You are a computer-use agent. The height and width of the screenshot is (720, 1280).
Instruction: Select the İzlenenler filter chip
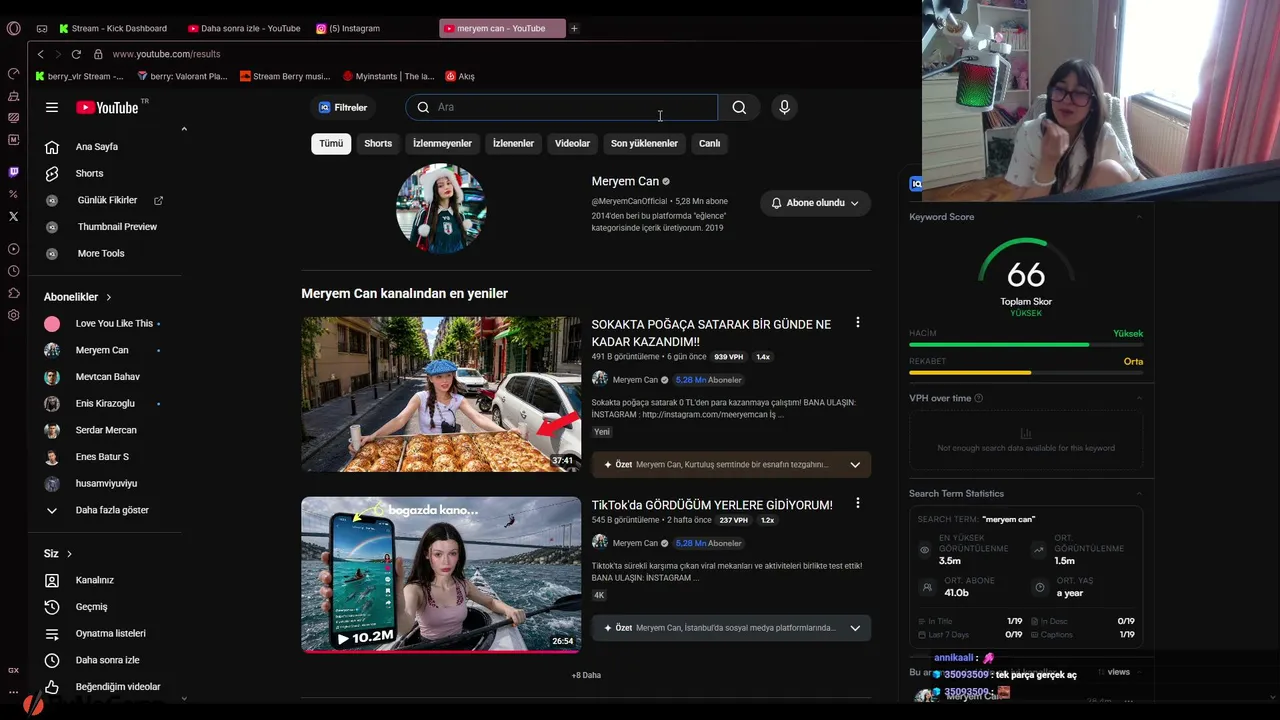click(513, 143)
